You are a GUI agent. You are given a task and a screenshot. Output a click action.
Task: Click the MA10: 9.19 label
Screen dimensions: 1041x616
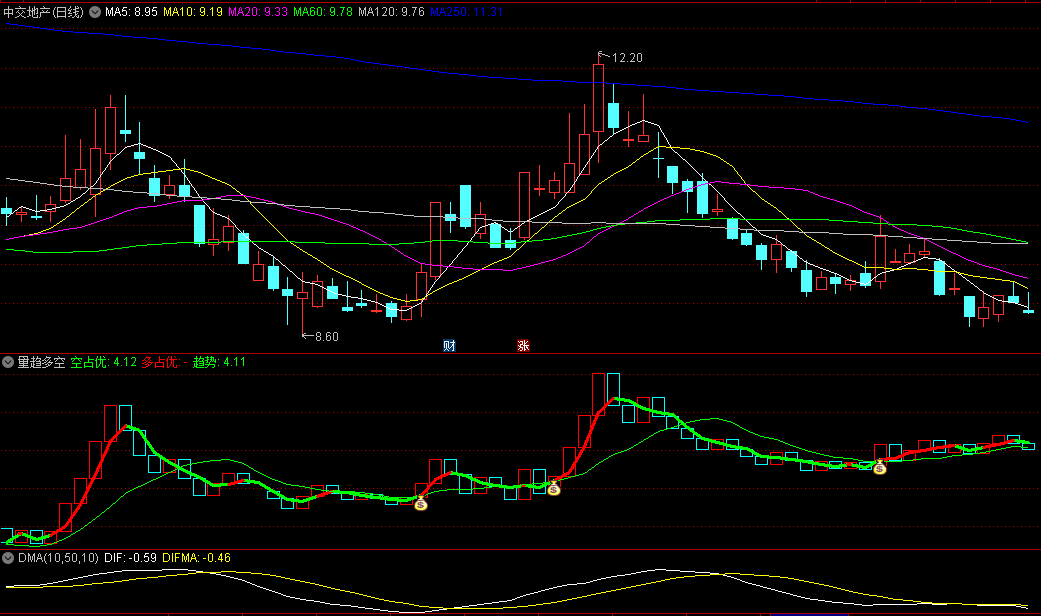coord(193,12)
